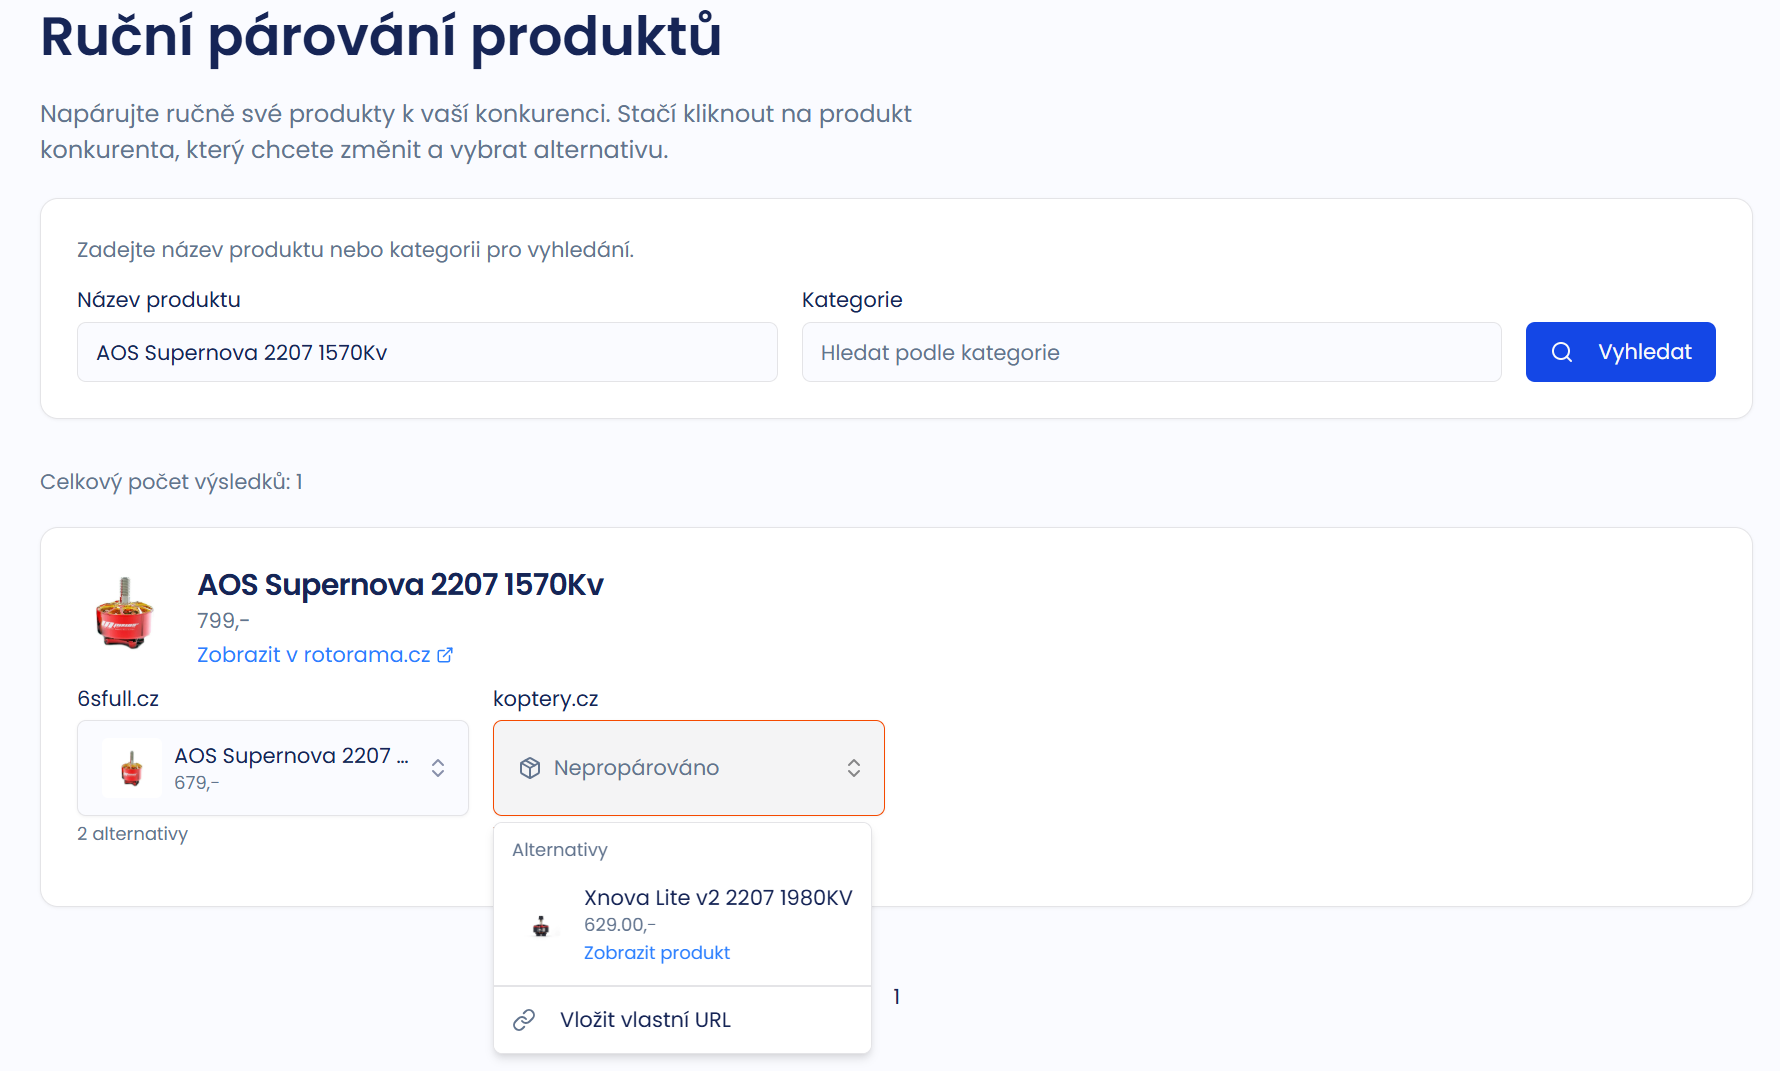Open the Zobrazit produkt link
1780x1071 pixels.
pos(656,952)
